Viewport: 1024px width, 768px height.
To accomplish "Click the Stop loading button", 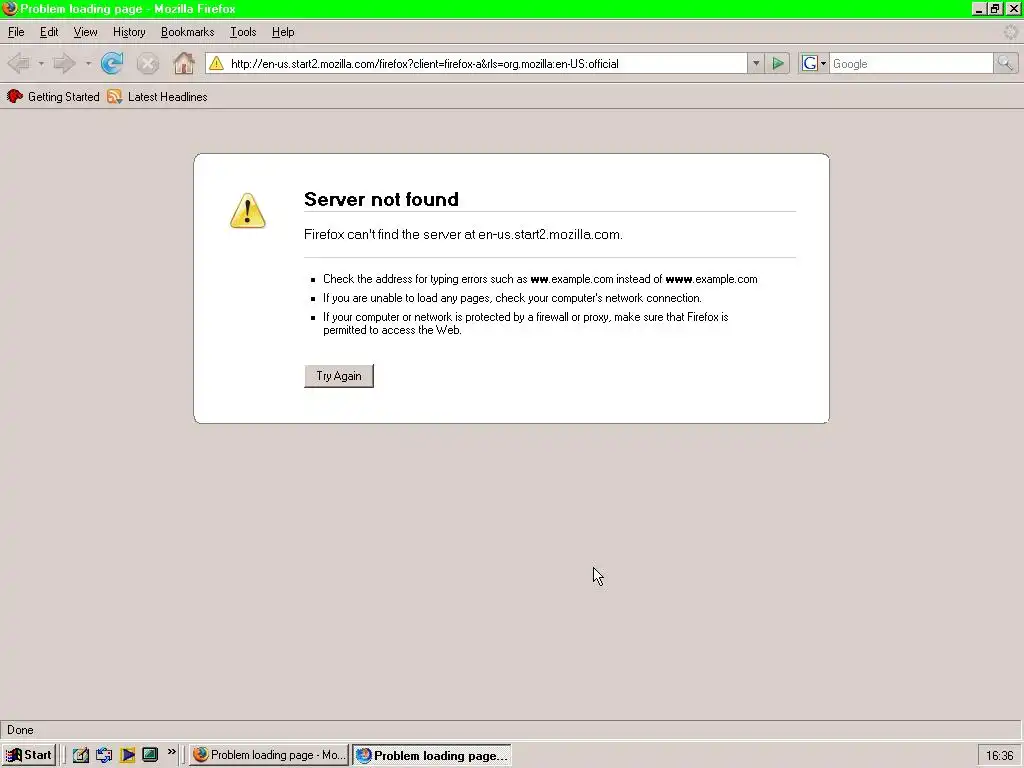I will pos(148,63).
